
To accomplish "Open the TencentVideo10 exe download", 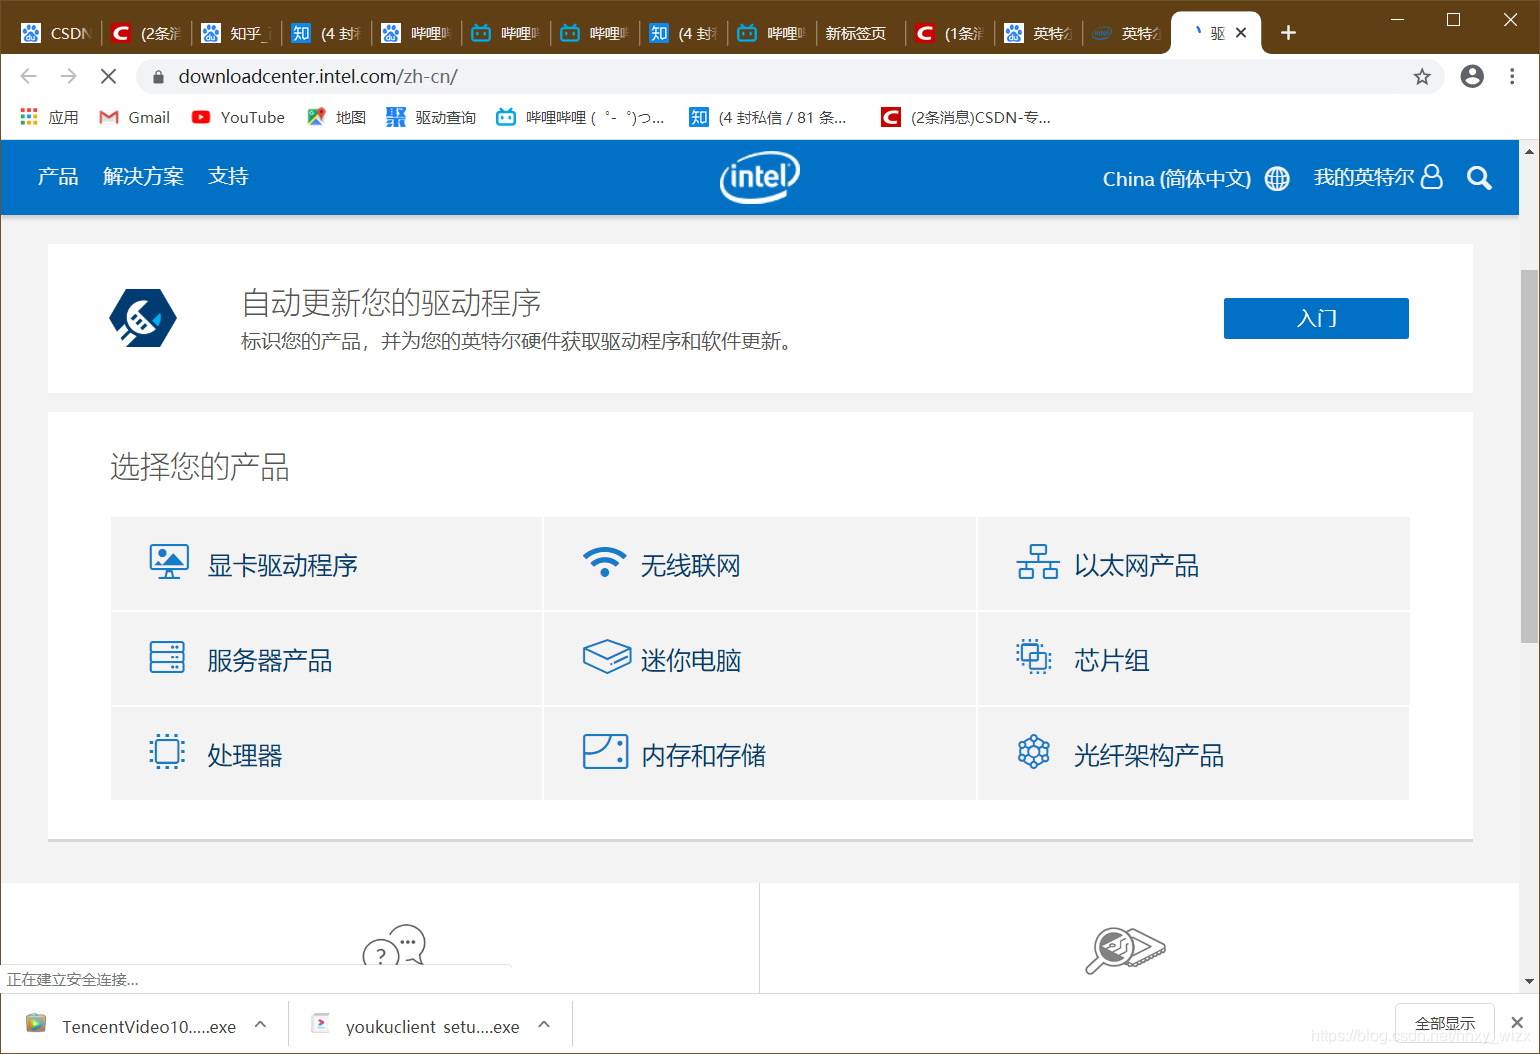I will pos(132,1026).
